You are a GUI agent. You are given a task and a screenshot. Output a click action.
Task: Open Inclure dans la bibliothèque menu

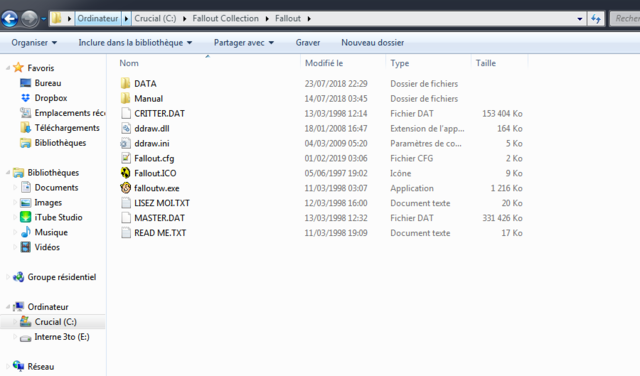coord(135,42)
